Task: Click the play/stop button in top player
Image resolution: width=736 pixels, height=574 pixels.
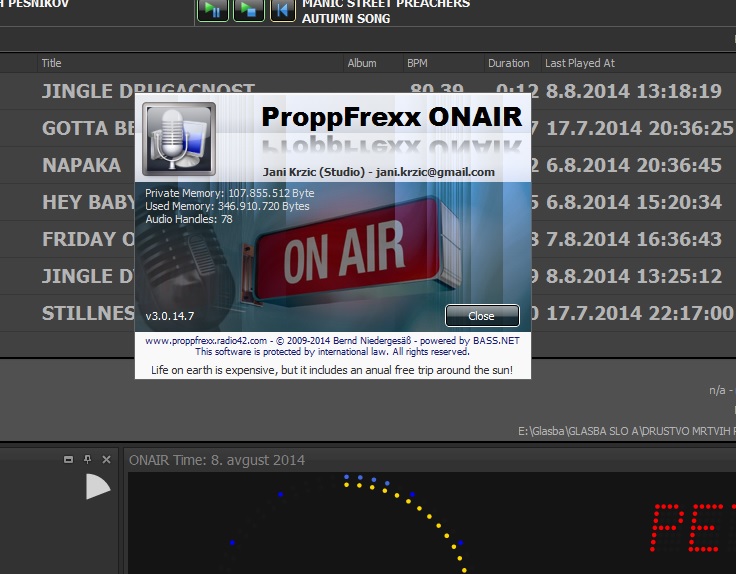Action: tap(249, 10)
